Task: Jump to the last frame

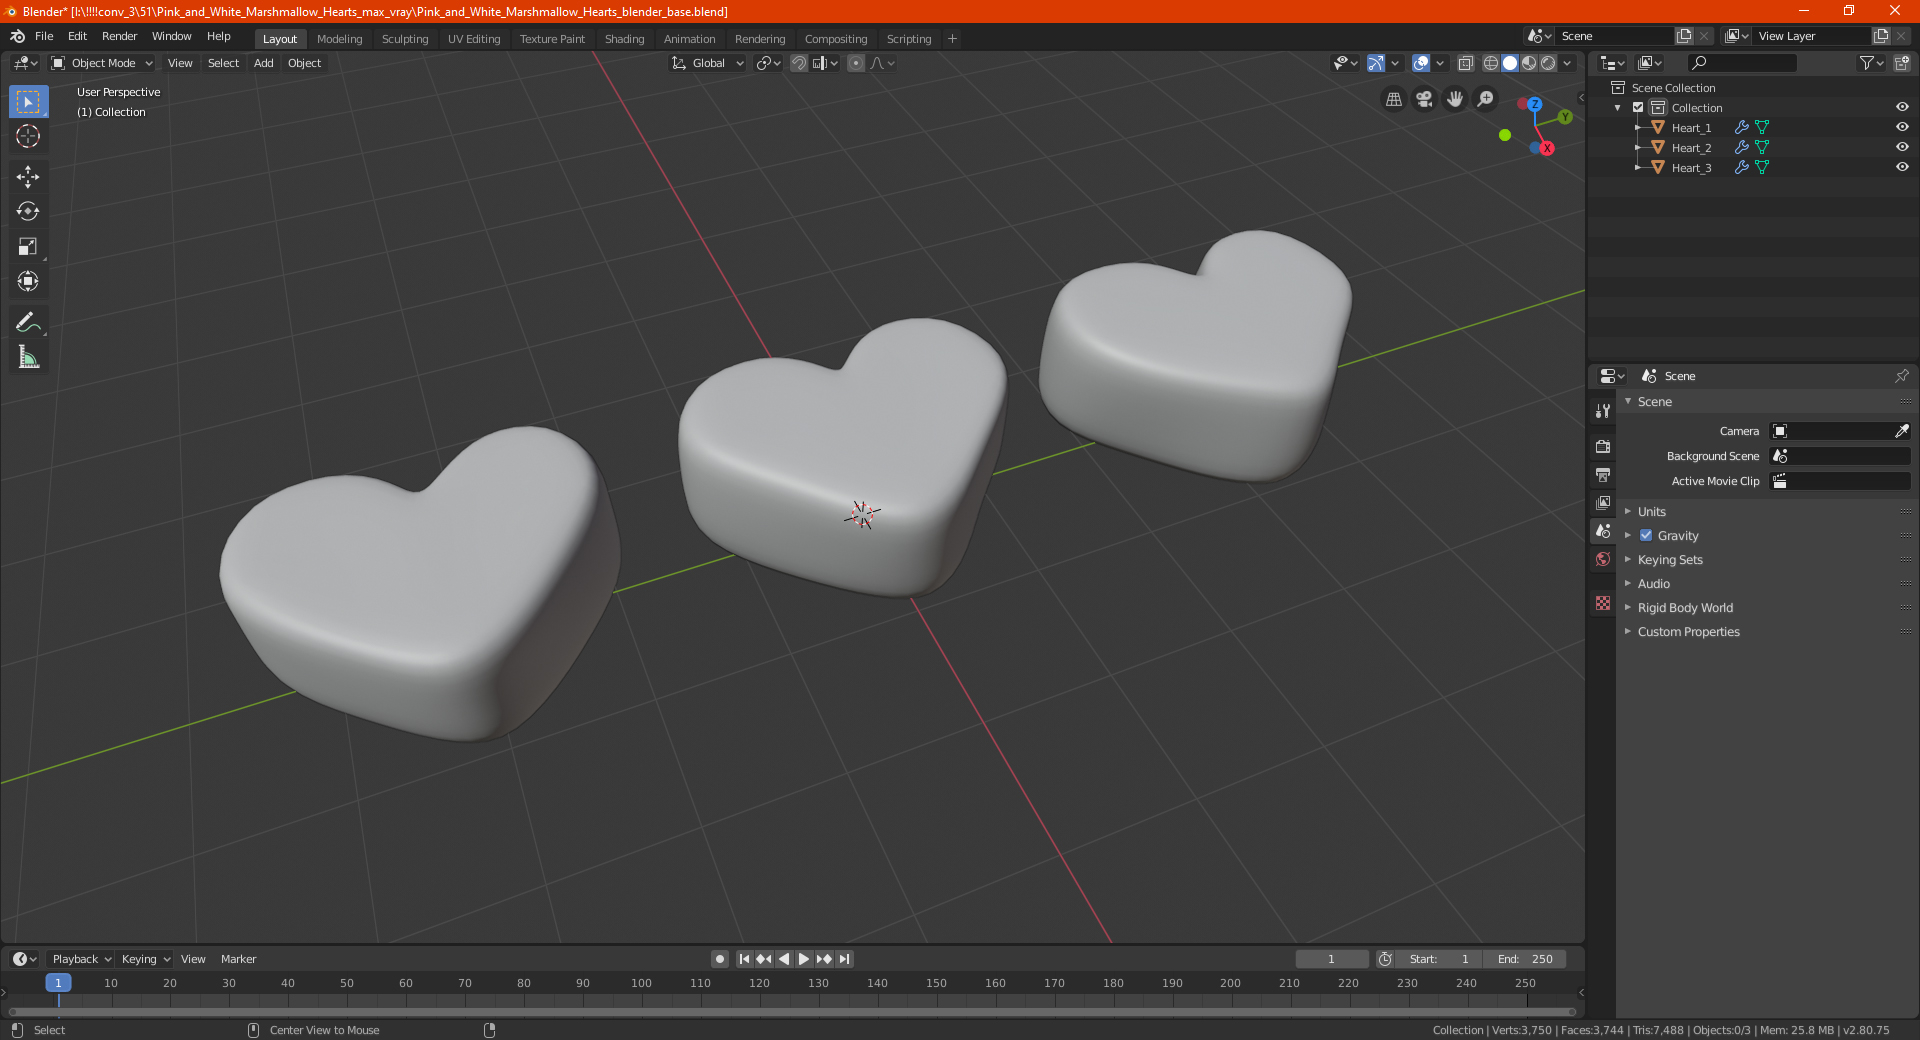Action: [845, 959]
